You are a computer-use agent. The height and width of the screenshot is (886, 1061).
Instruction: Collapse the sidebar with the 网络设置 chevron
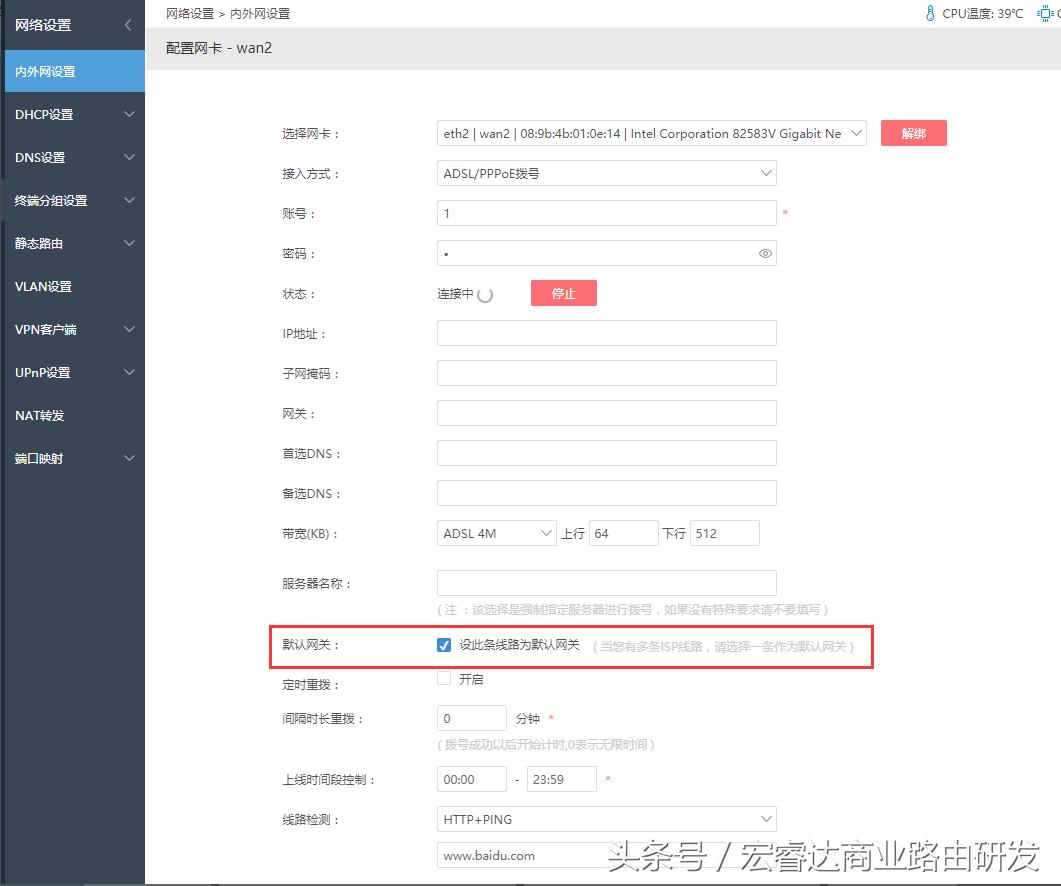point(127,25)
